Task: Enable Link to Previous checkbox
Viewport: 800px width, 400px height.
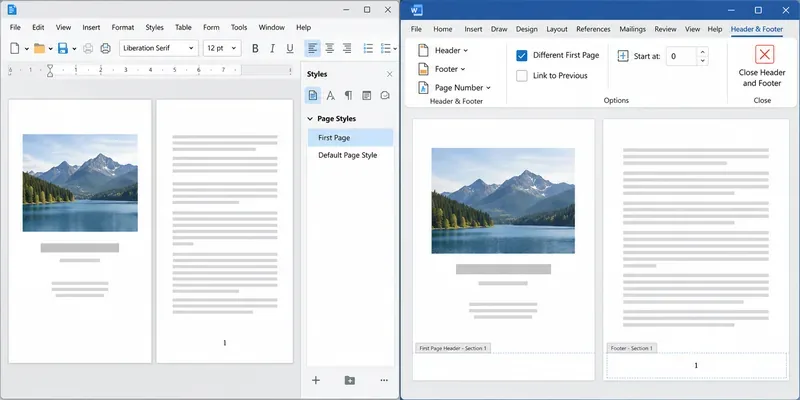Action: (521, 76)
